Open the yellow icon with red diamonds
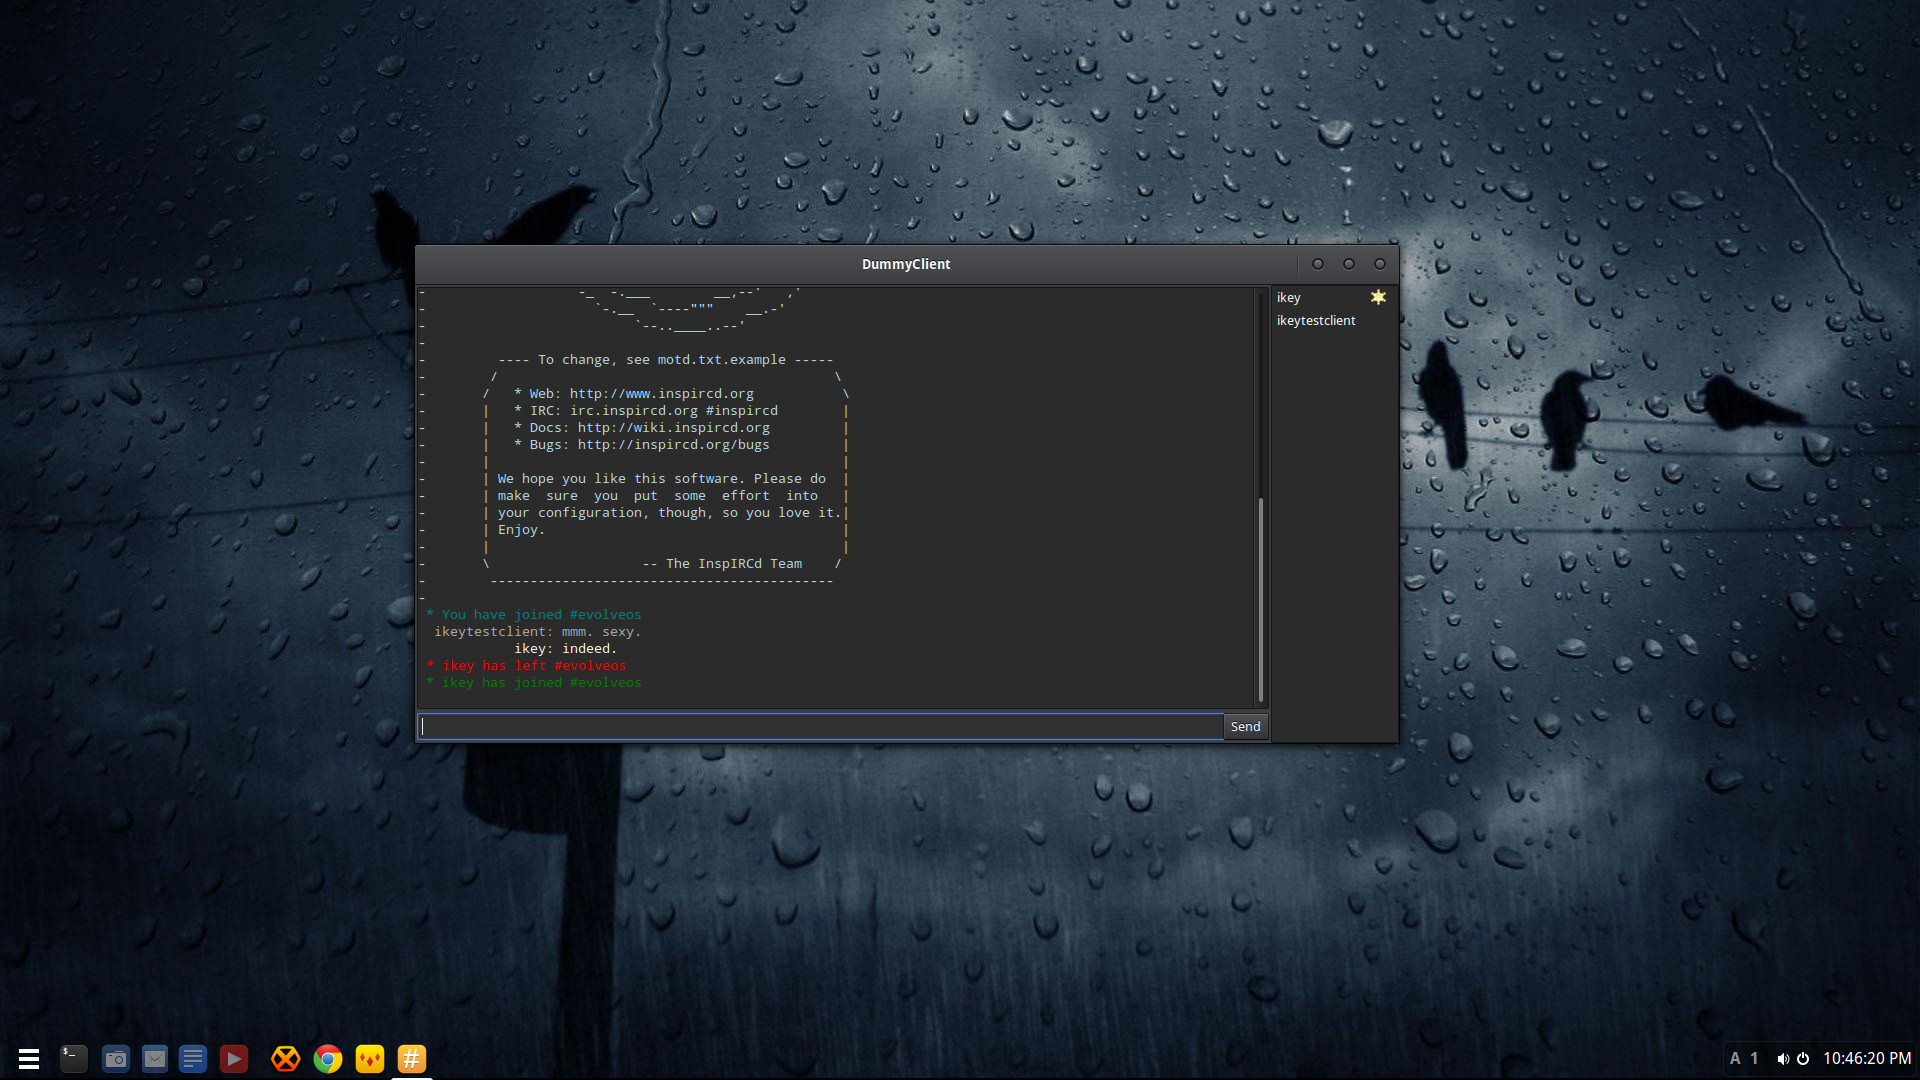Screen dimensions: 1920x1080 370,1058
